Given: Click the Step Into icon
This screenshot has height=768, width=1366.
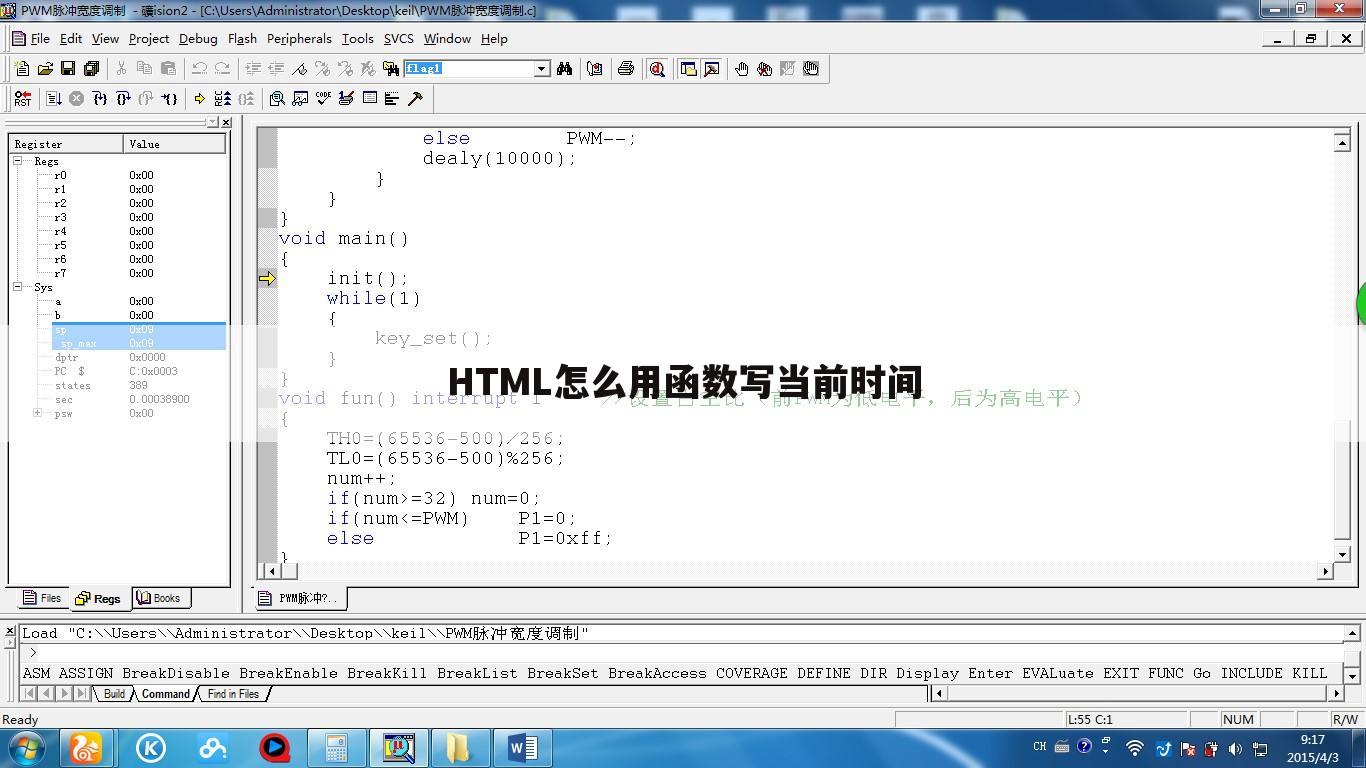Looking at the screenshot, I should pos(100,98).
